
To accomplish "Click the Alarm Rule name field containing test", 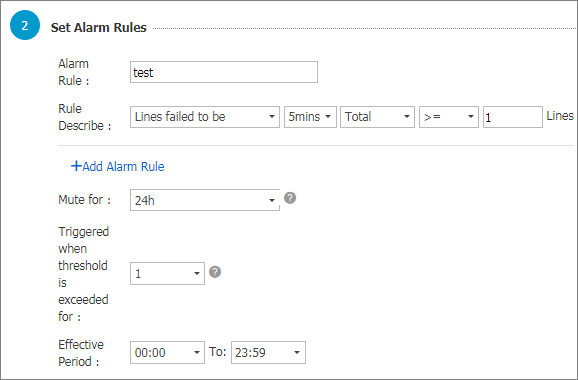I will coord(223,72).
